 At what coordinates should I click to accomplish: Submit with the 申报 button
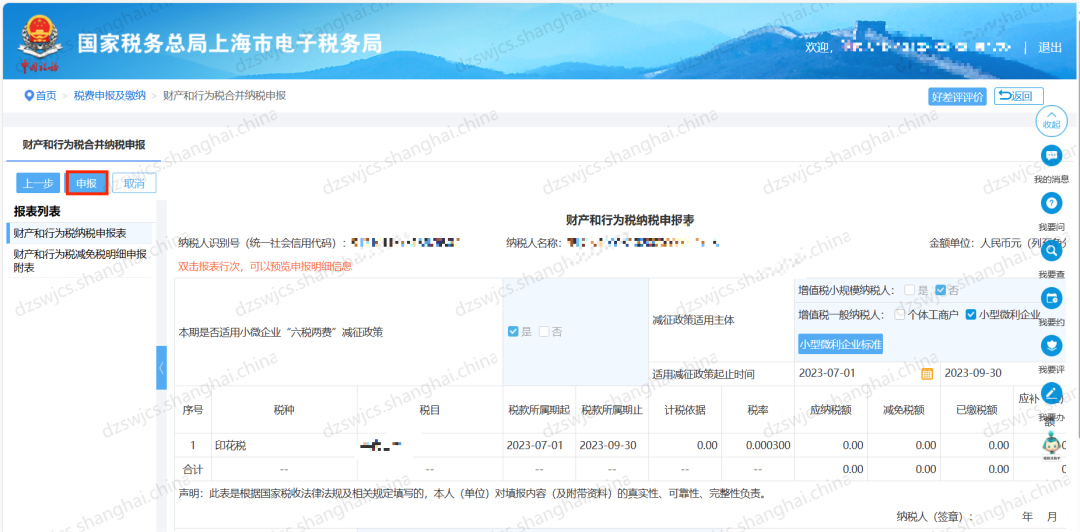[x=86, y=183]
